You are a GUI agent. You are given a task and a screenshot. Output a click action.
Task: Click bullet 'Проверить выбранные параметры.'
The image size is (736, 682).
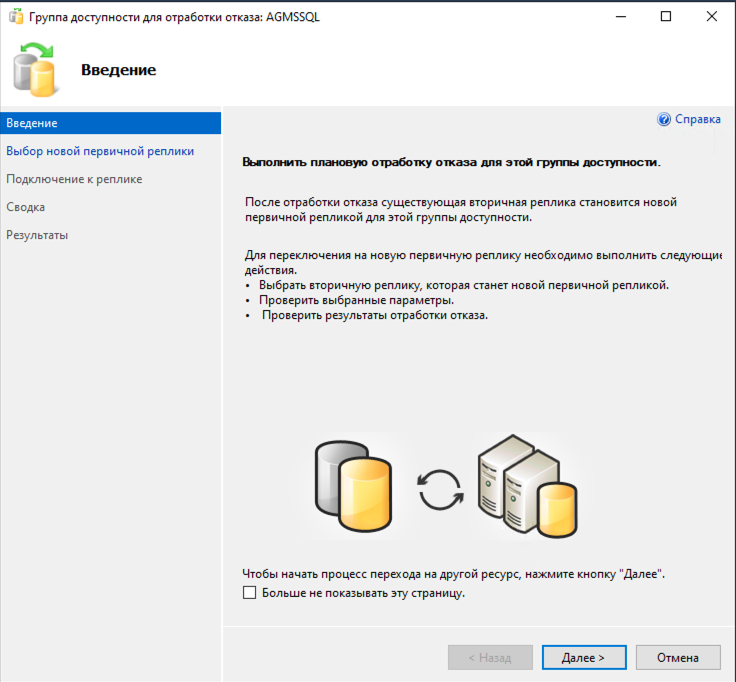357,300
